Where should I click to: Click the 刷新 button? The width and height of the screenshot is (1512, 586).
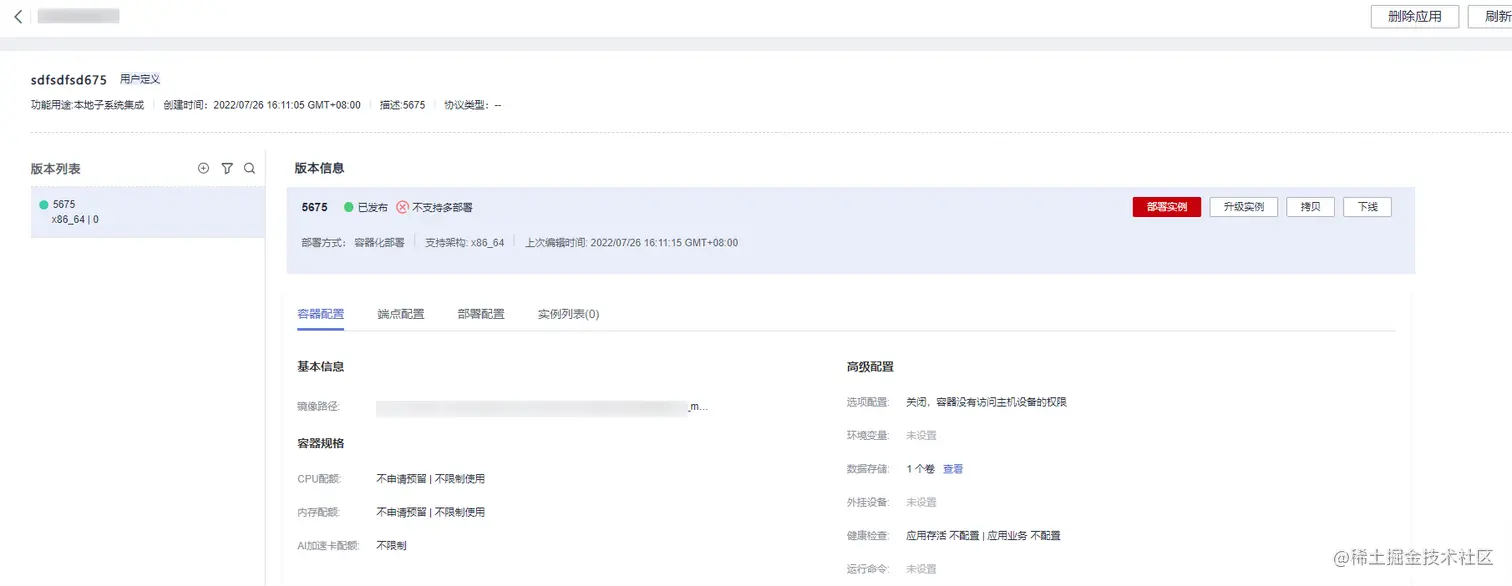(1492, 17)
